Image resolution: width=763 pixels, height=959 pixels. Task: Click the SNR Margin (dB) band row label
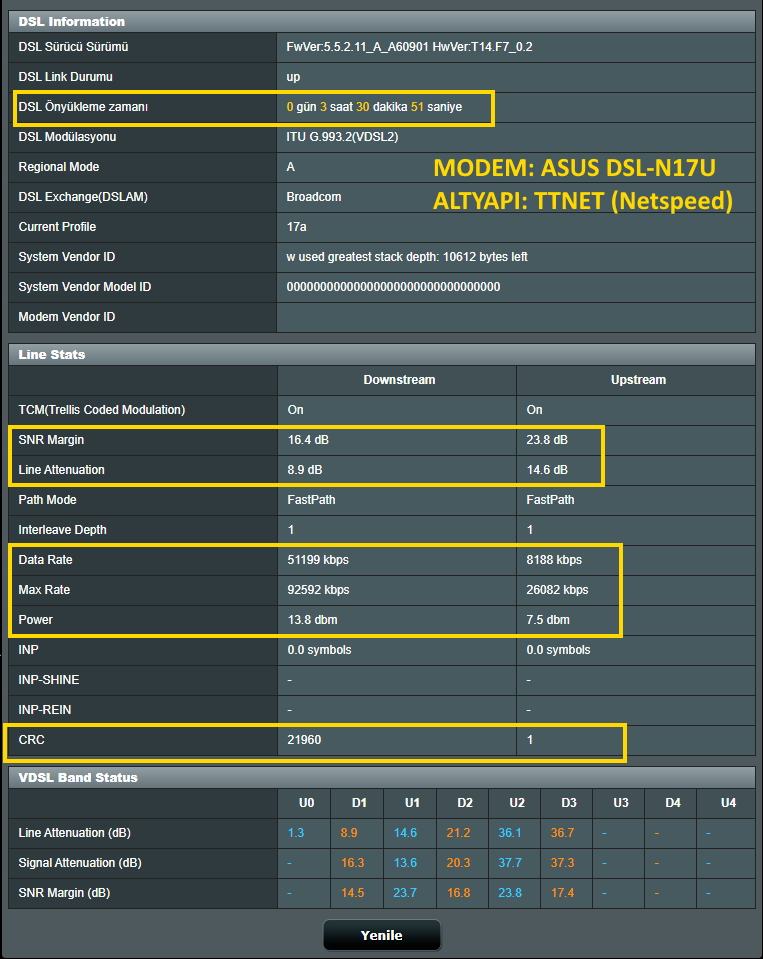pos(64,892)
